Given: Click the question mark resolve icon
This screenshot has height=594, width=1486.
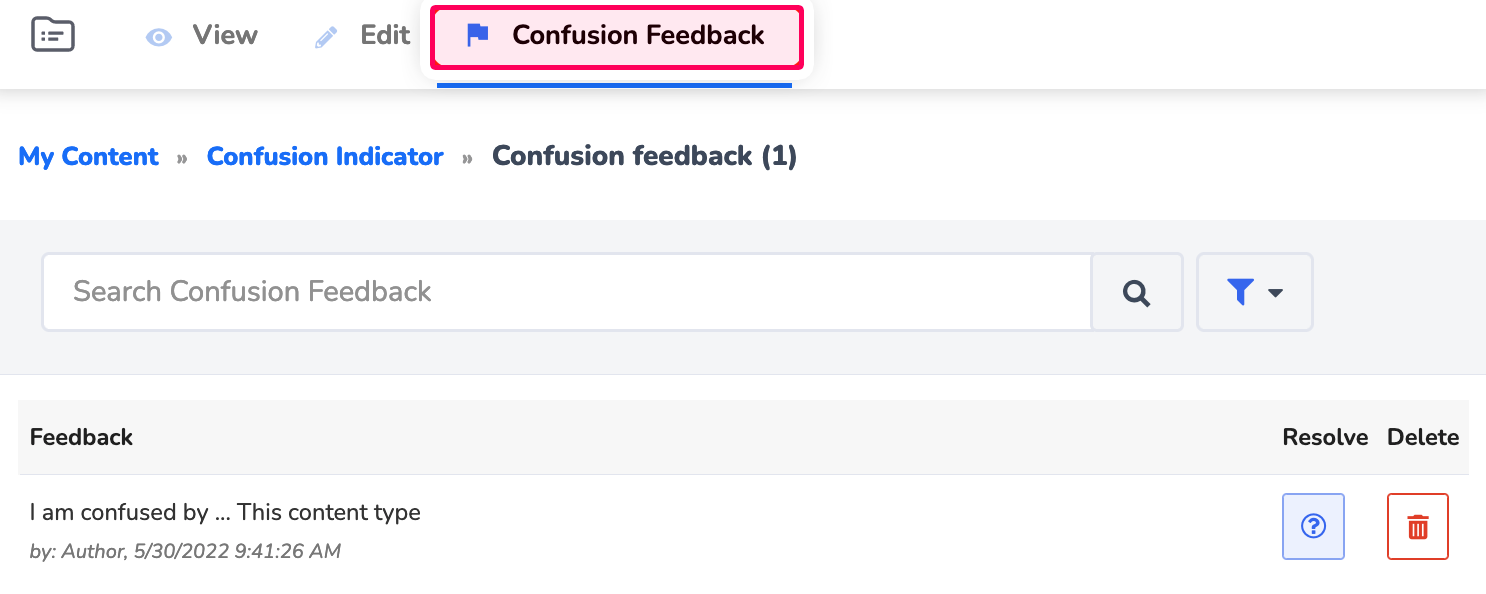Looking at the screenshot, I should pyautogui.click(x=1313, y=526).
